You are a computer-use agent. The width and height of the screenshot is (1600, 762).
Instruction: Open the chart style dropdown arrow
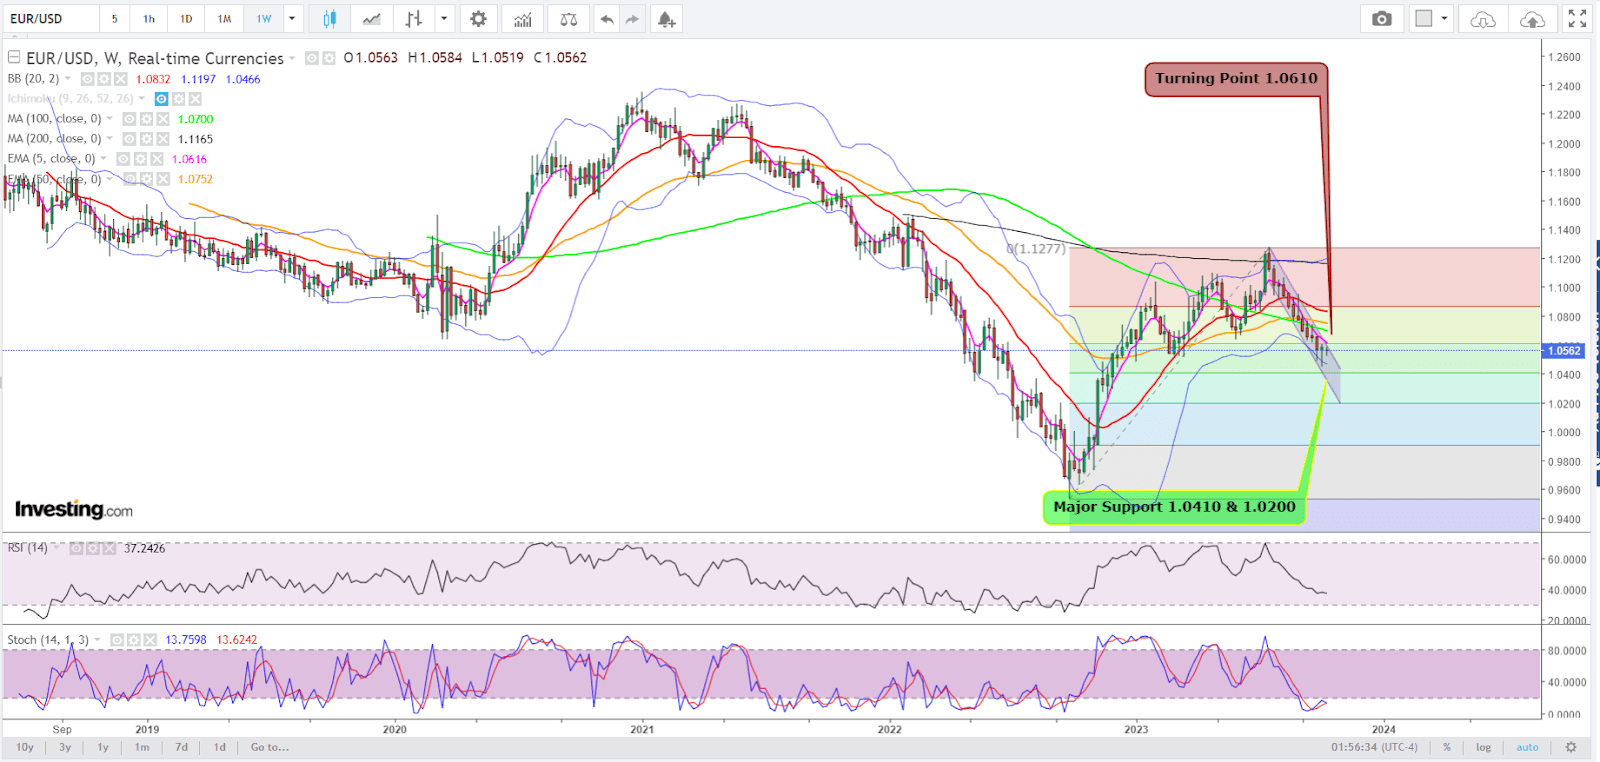pos(444,19)
